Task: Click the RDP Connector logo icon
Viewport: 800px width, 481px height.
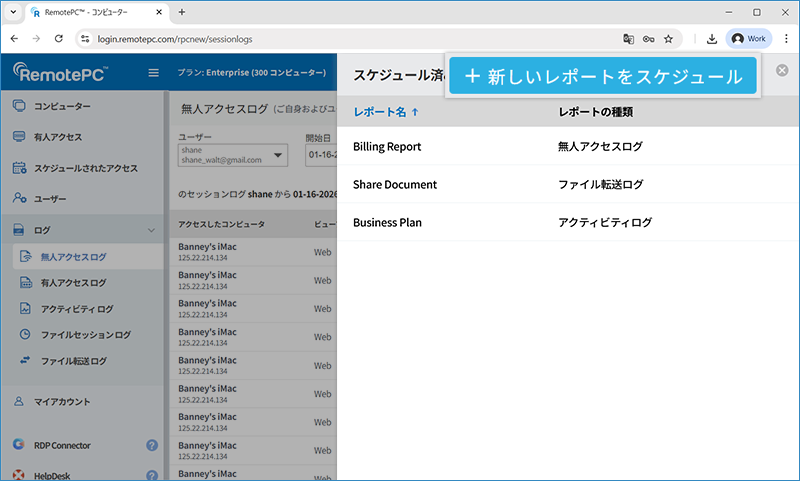Action: 19,444
